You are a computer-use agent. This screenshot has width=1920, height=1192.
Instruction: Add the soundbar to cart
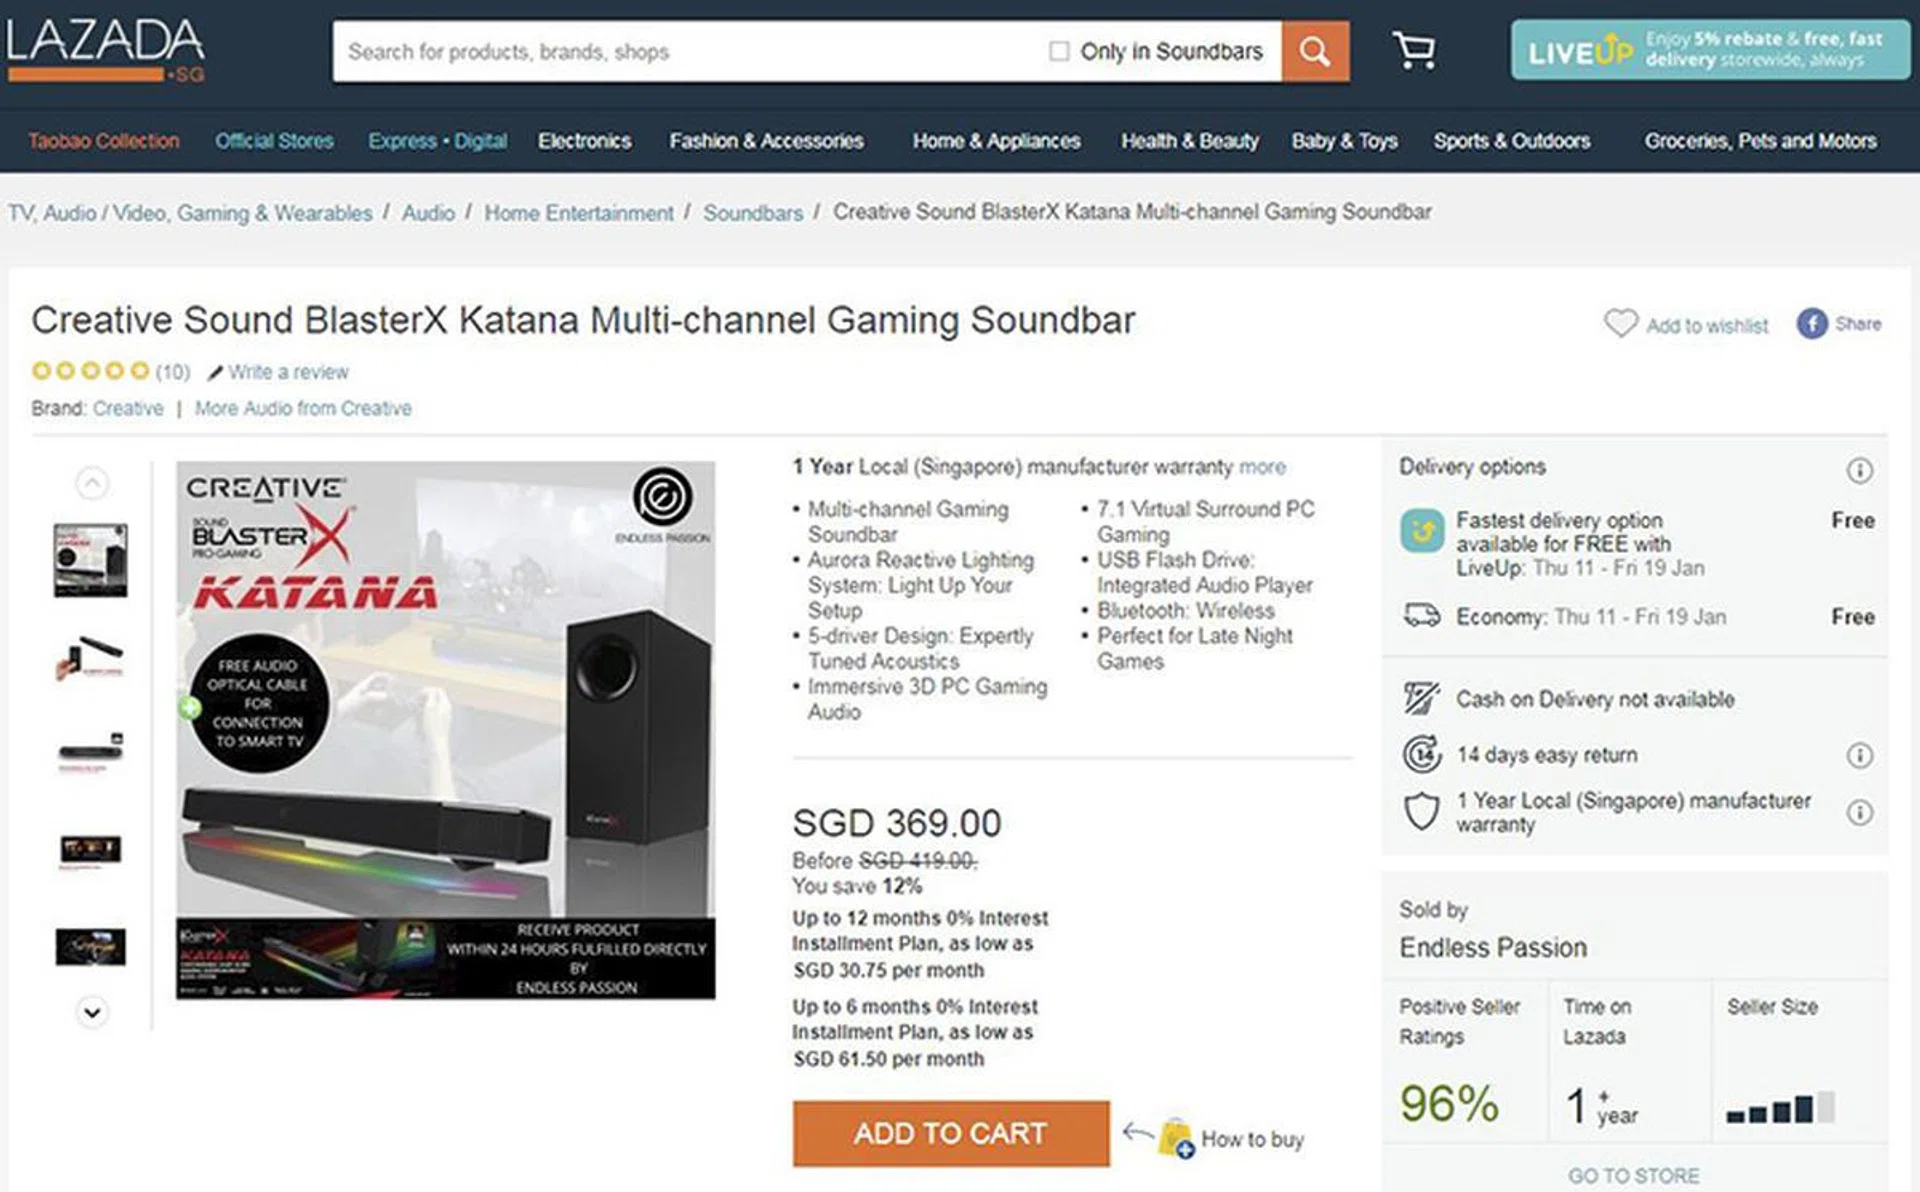[951, 1133]
